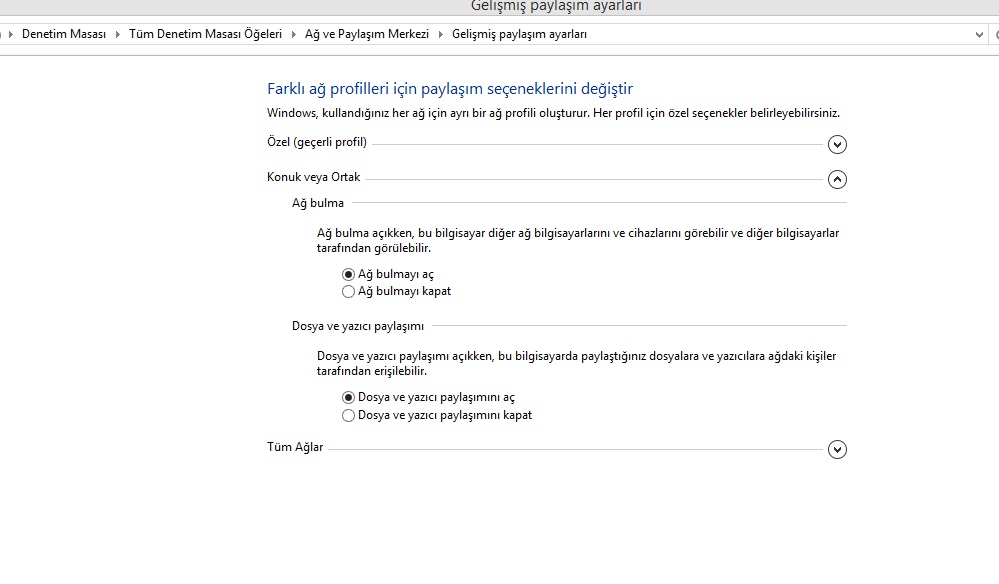Click 'Gelişmiş paylaşım ayarları' breadcrumb item
Viewport: 999px width, 584px height.
(x=519, y=34)
